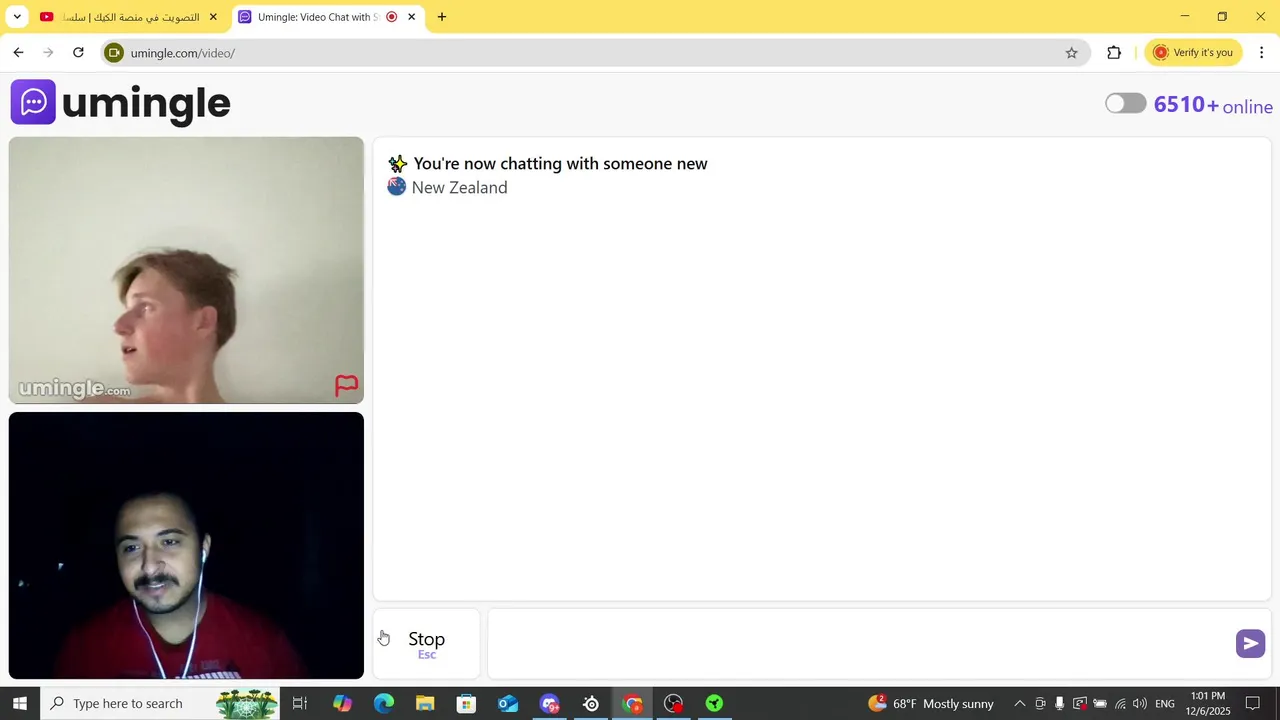Open the weather widget showing 68°F
Screen dimensions: 1280x720
click(x=931, y=704)
